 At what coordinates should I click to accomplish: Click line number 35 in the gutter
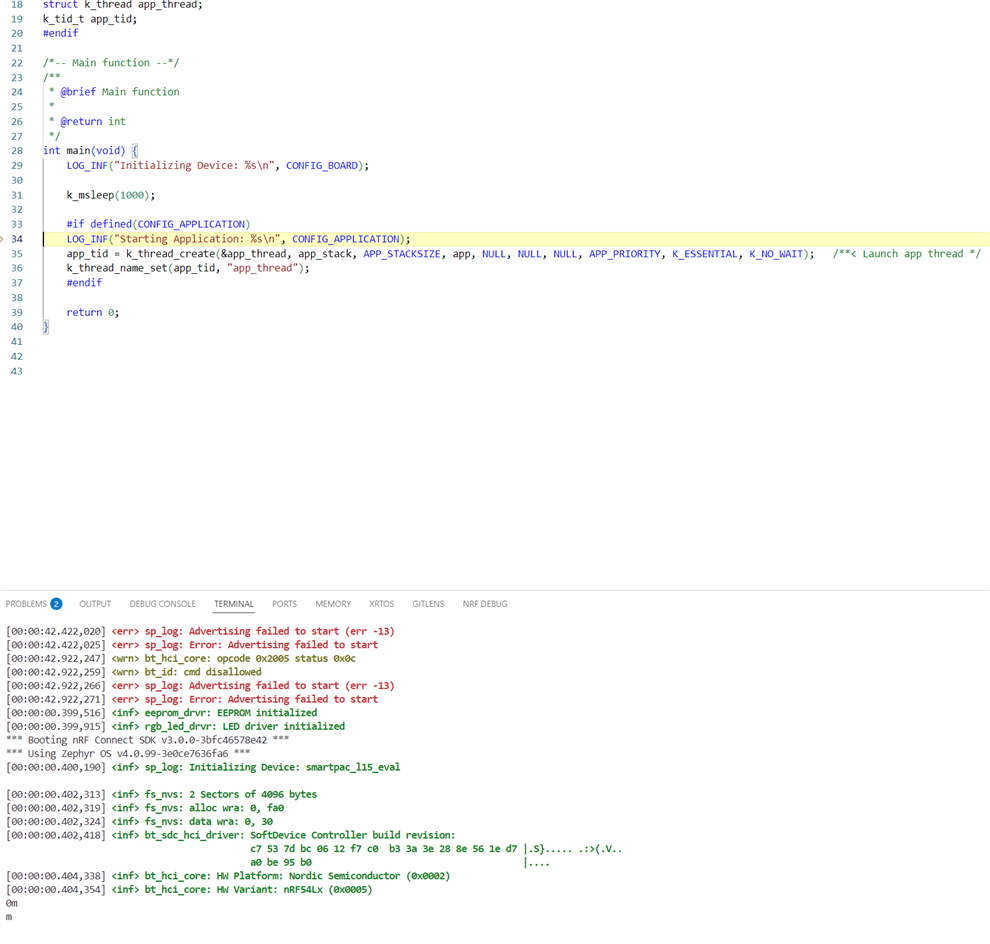tap(17, 254)
